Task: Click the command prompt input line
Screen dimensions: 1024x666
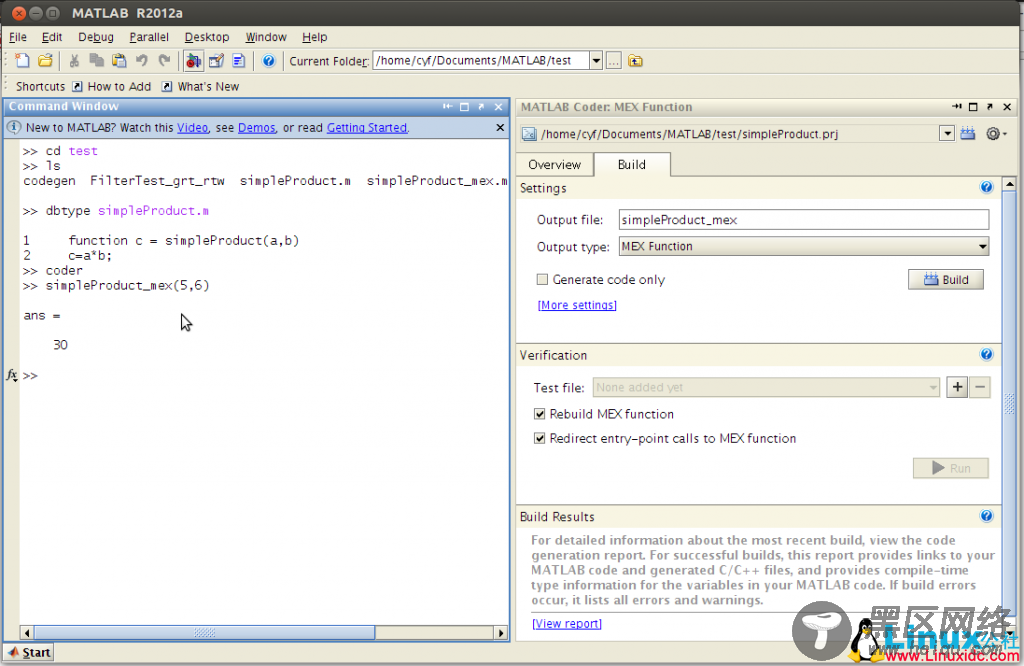Action: tap(264, 375)
